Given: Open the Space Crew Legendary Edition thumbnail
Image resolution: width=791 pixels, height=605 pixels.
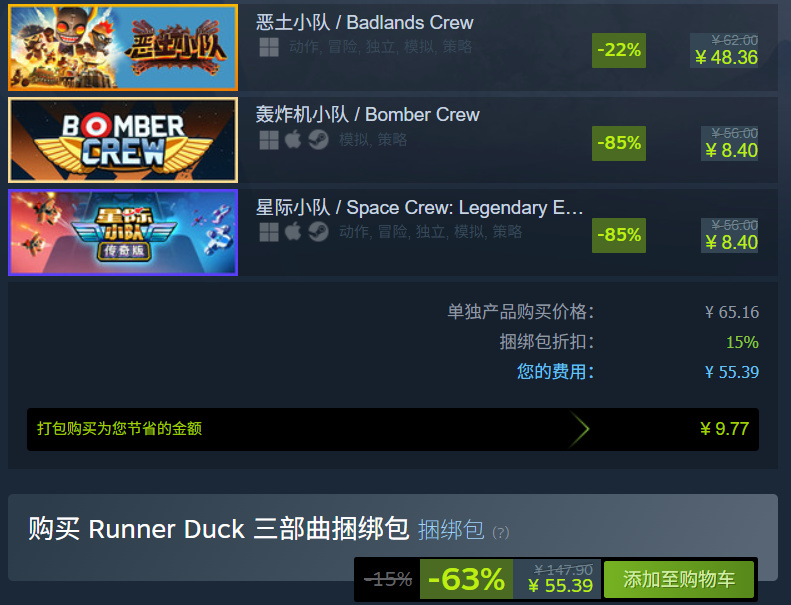Looking at the screenshot, I should (123, 232).
